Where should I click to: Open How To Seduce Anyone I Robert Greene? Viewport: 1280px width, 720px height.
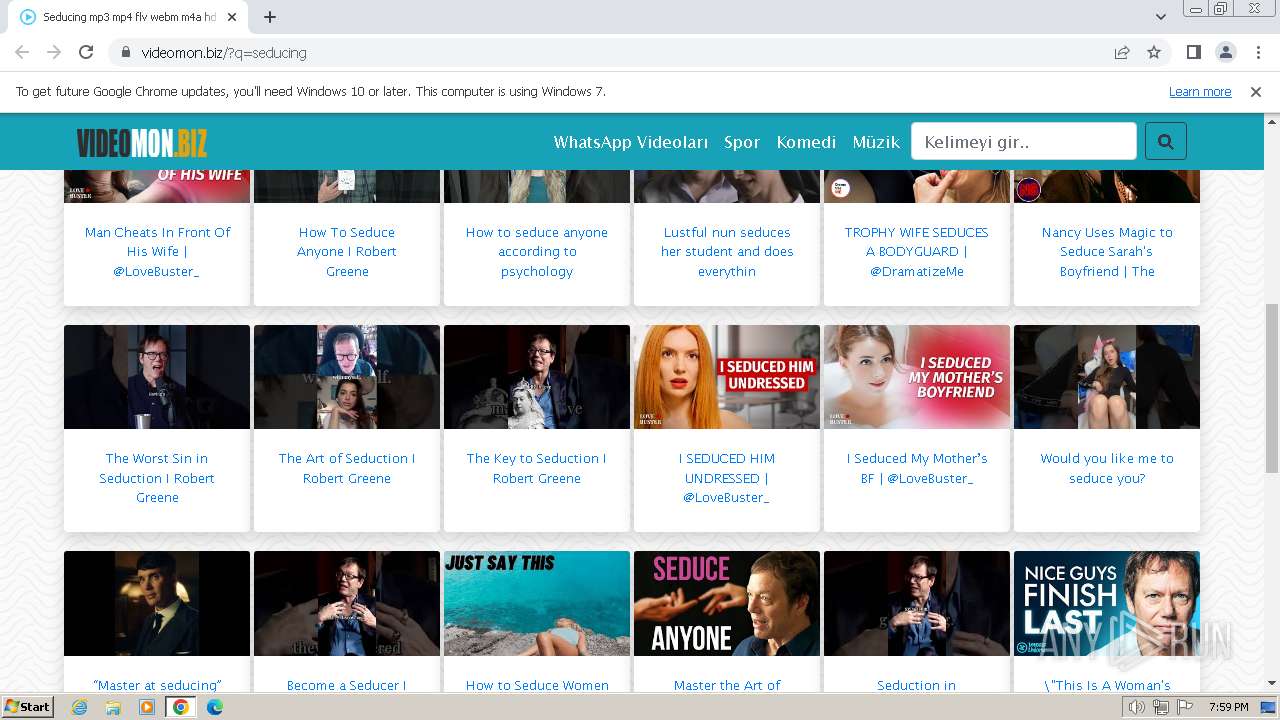click(347, 252)
